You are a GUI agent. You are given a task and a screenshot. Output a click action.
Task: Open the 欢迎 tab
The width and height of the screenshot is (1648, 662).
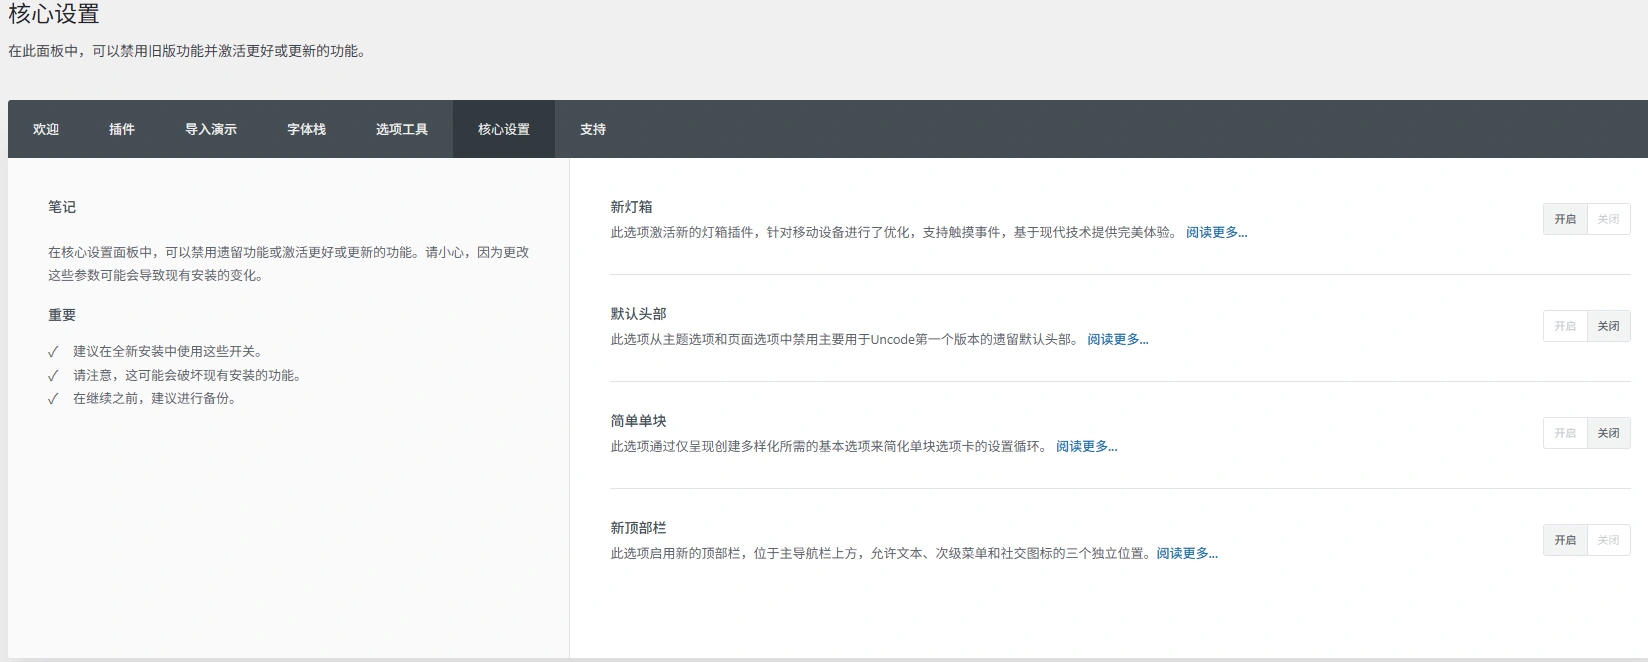click(46, 129)
